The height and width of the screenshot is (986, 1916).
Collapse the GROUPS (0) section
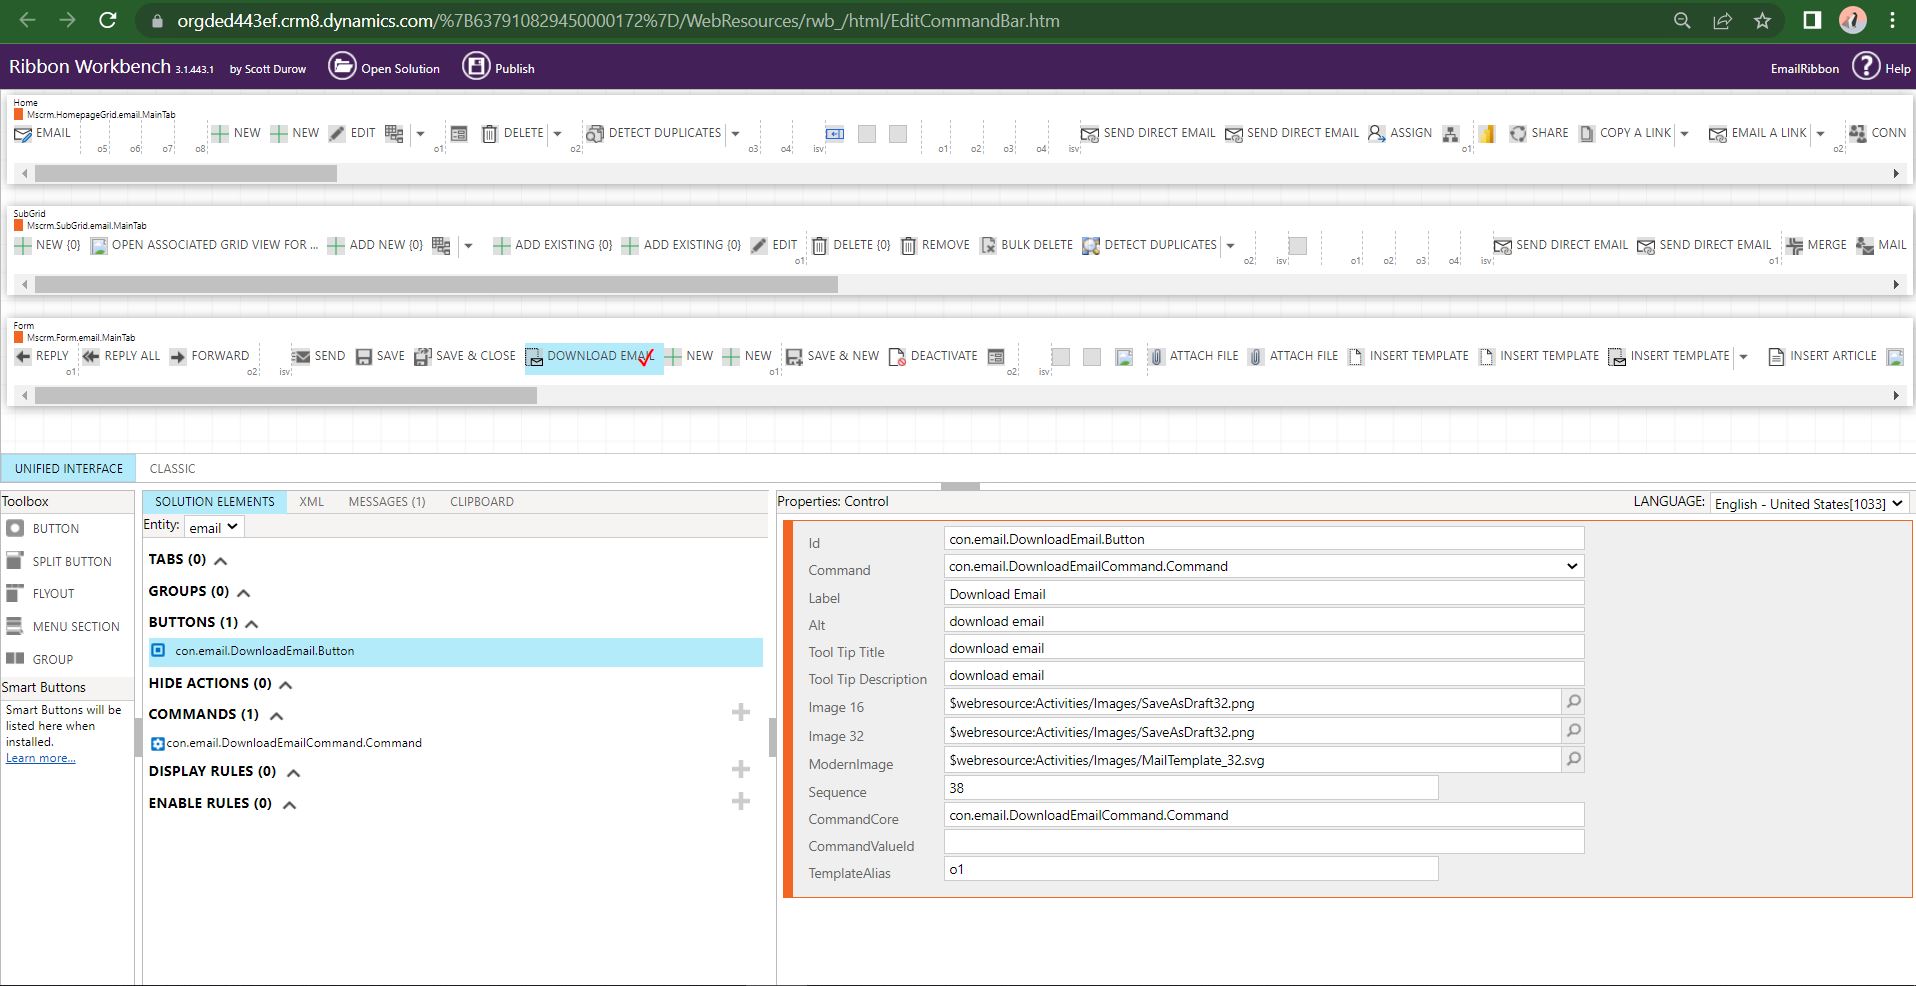pyautogui.click(x=243, y=593)
